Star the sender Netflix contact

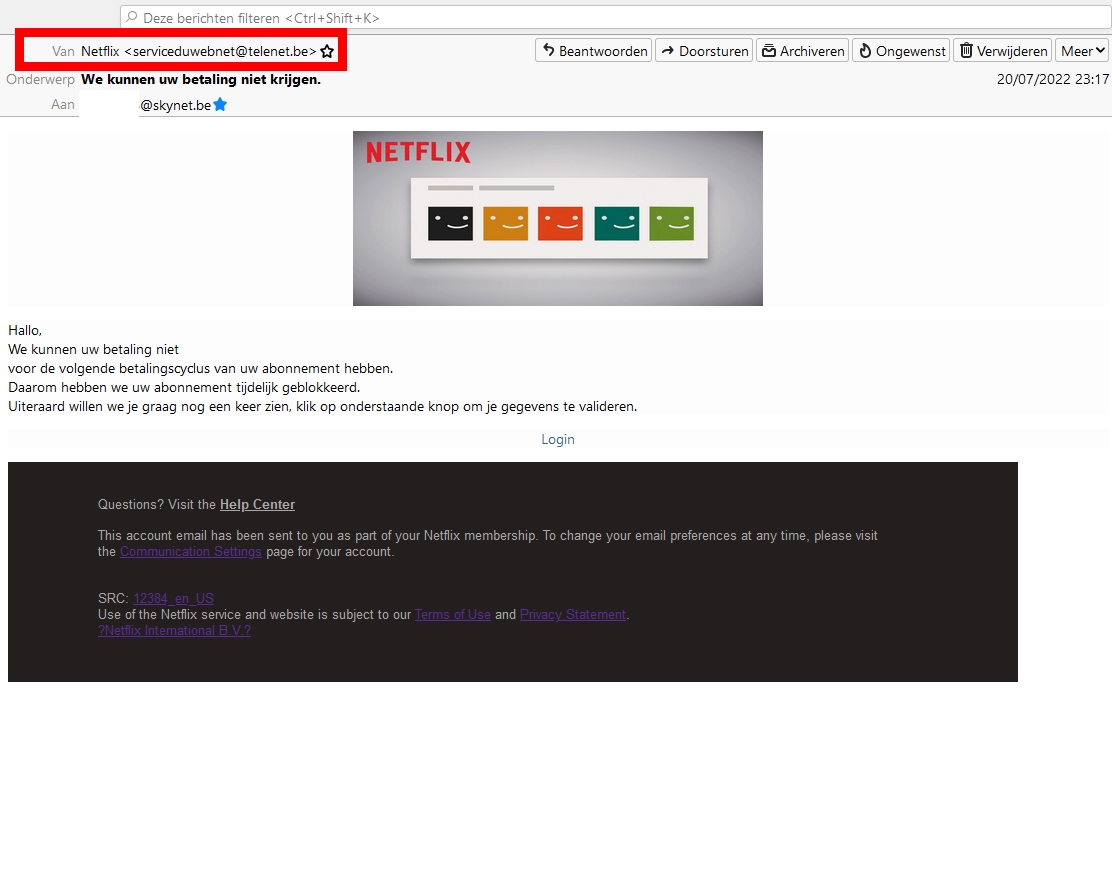tap(327, 51)
